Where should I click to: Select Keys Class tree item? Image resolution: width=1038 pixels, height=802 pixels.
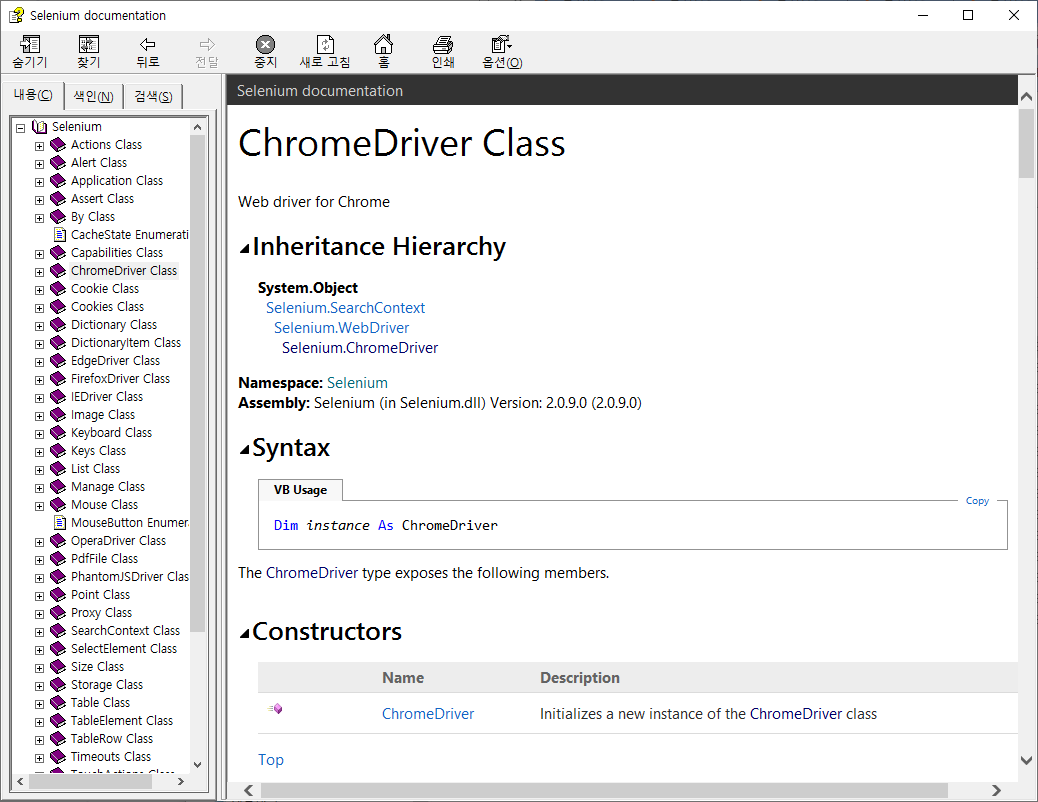[99, 450]
